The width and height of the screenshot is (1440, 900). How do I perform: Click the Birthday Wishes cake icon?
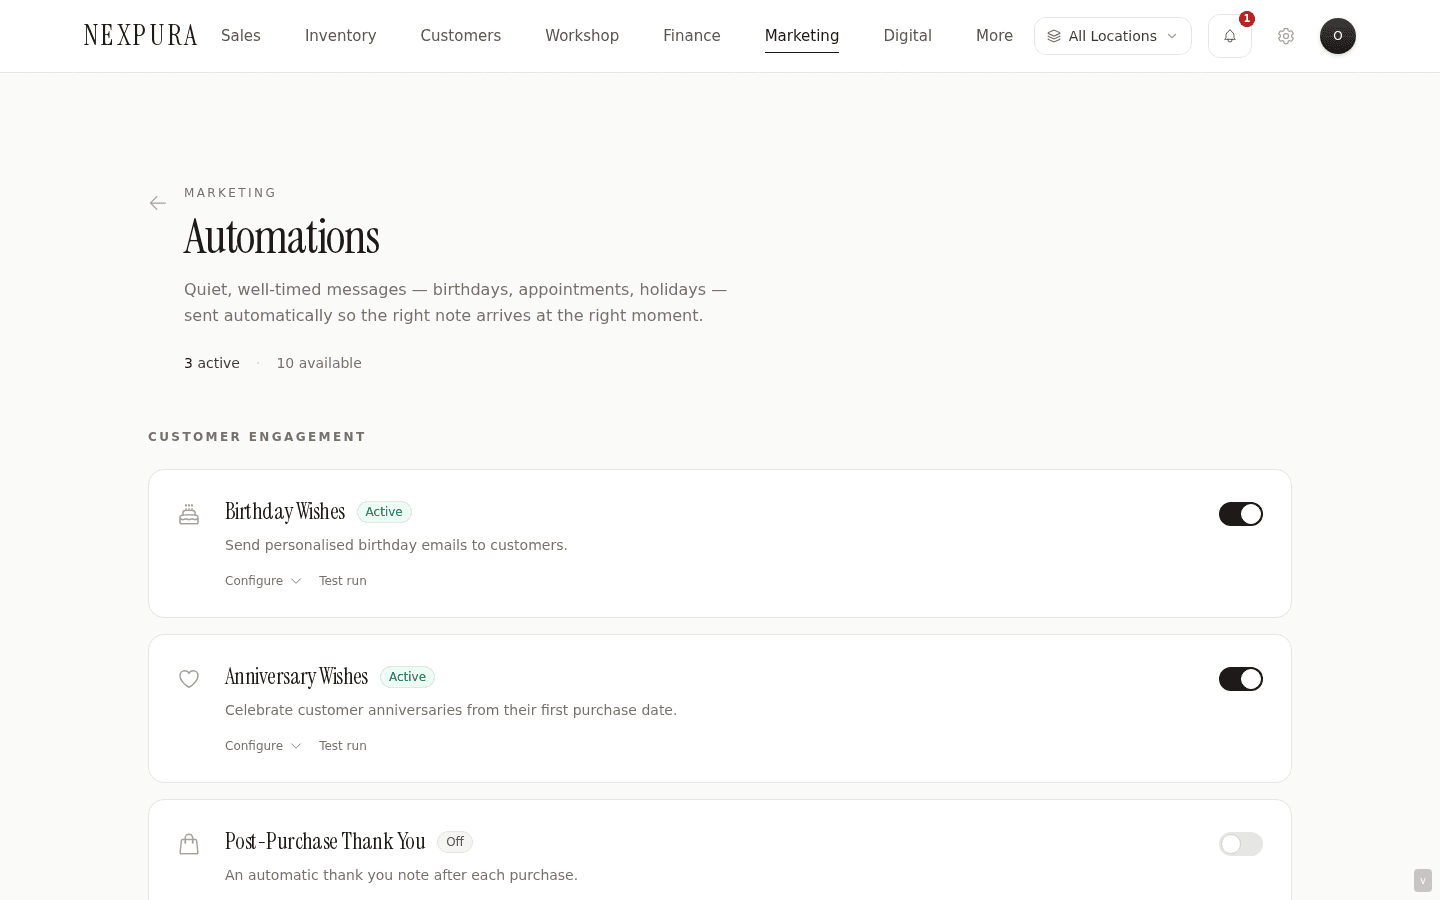tap(189, 514)
